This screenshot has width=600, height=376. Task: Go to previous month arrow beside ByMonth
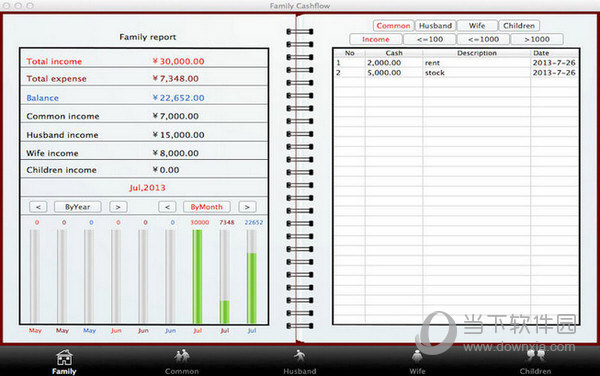coord(167,207)
